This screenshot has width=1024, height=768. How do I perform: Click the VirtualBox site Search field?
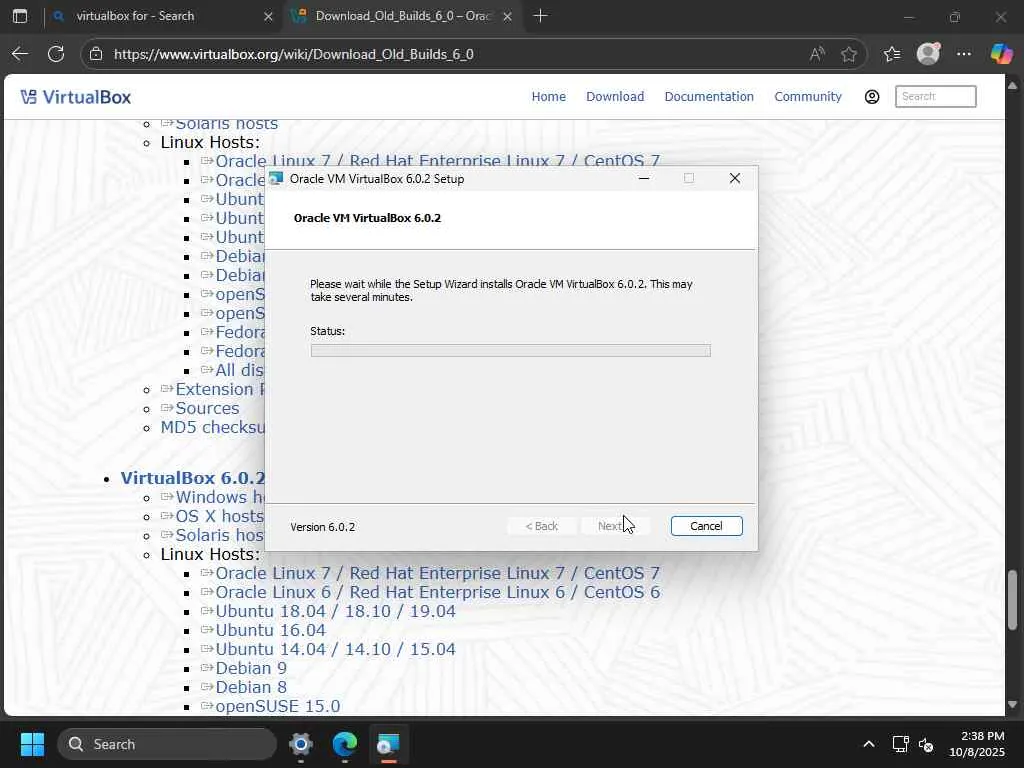[x=935, y=97]
